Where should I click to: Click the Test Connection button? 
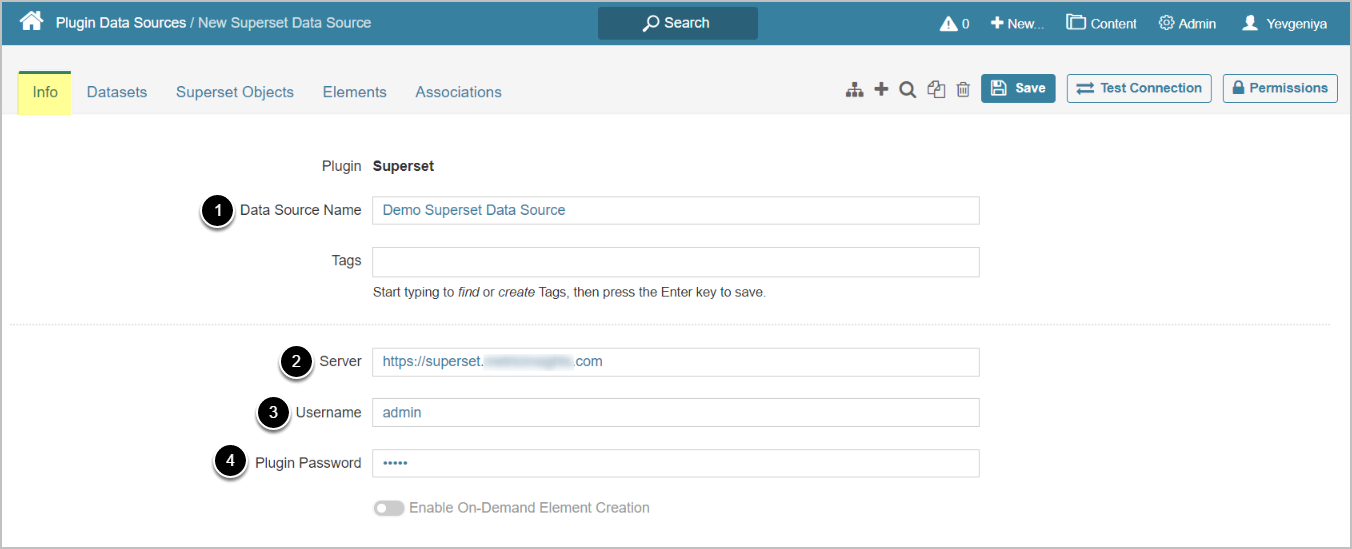(1139, 88)
